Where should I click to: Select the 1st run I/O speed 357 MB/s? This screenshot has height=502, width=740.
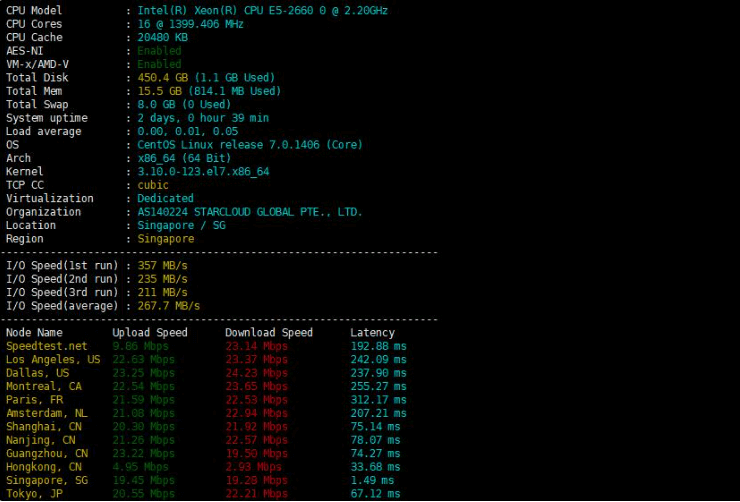pyautogui.click(x=162, y=266)
